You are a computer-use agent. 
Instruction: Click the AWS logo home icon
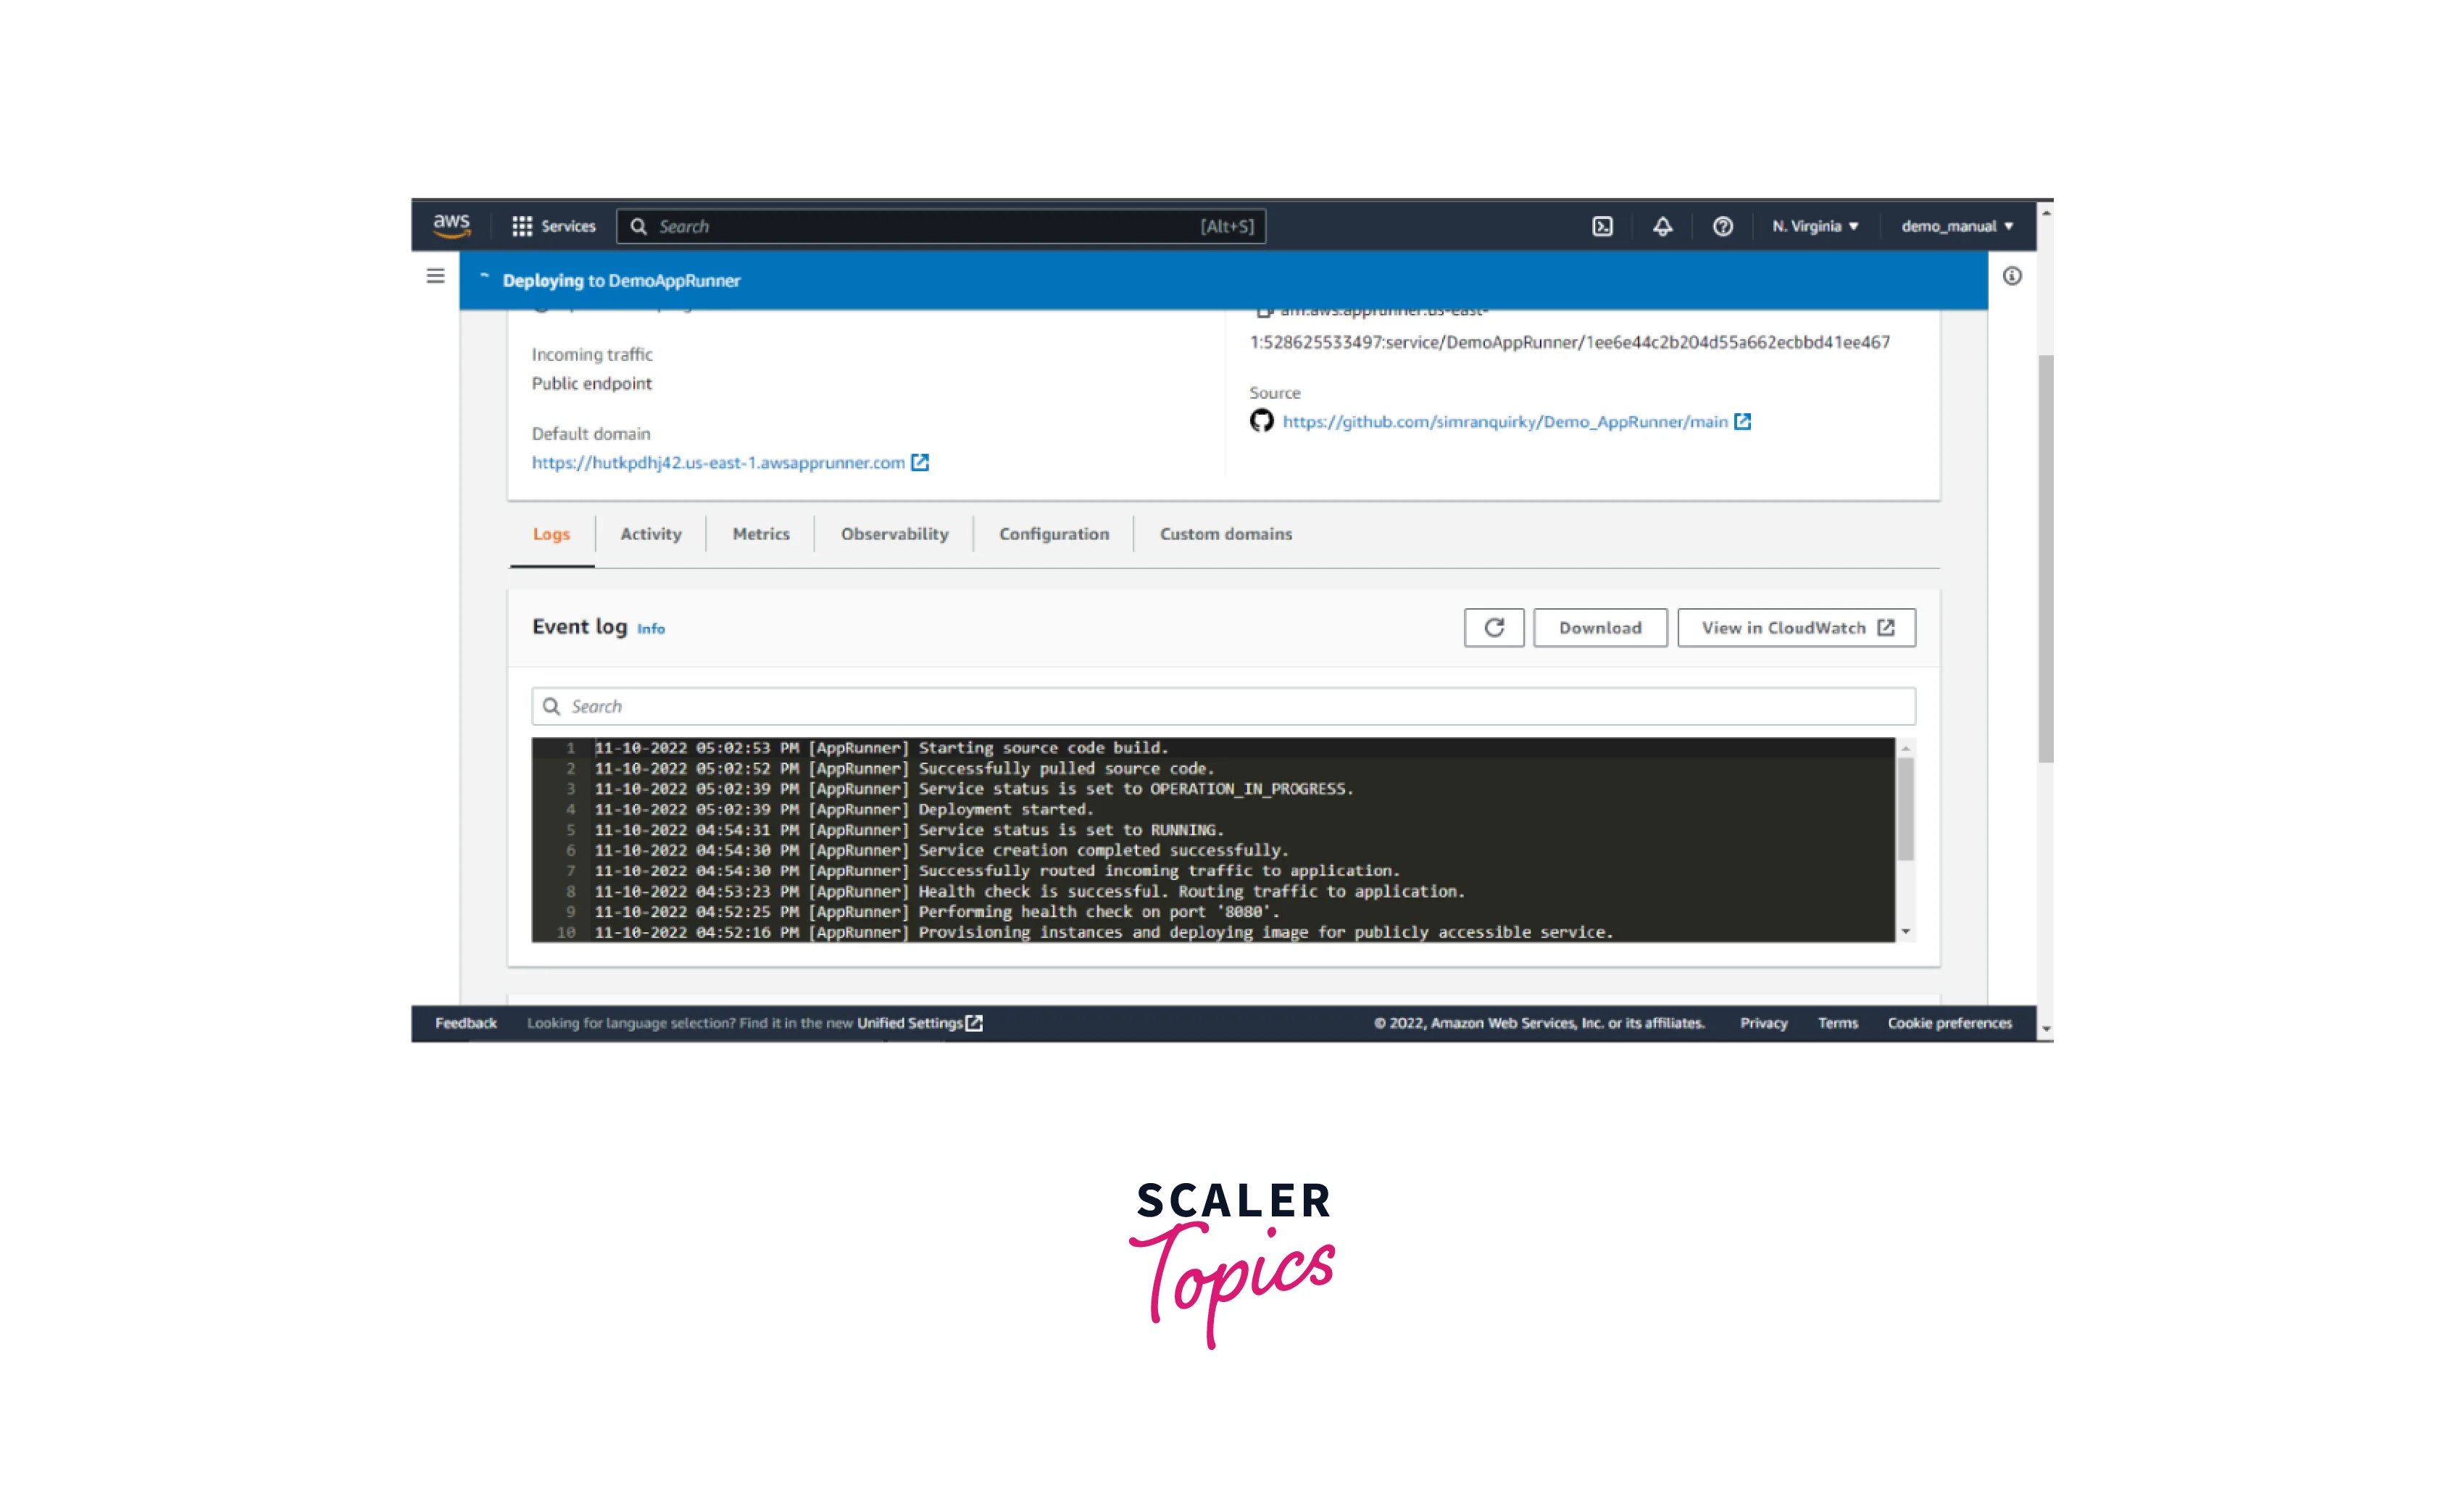point(451,225)
